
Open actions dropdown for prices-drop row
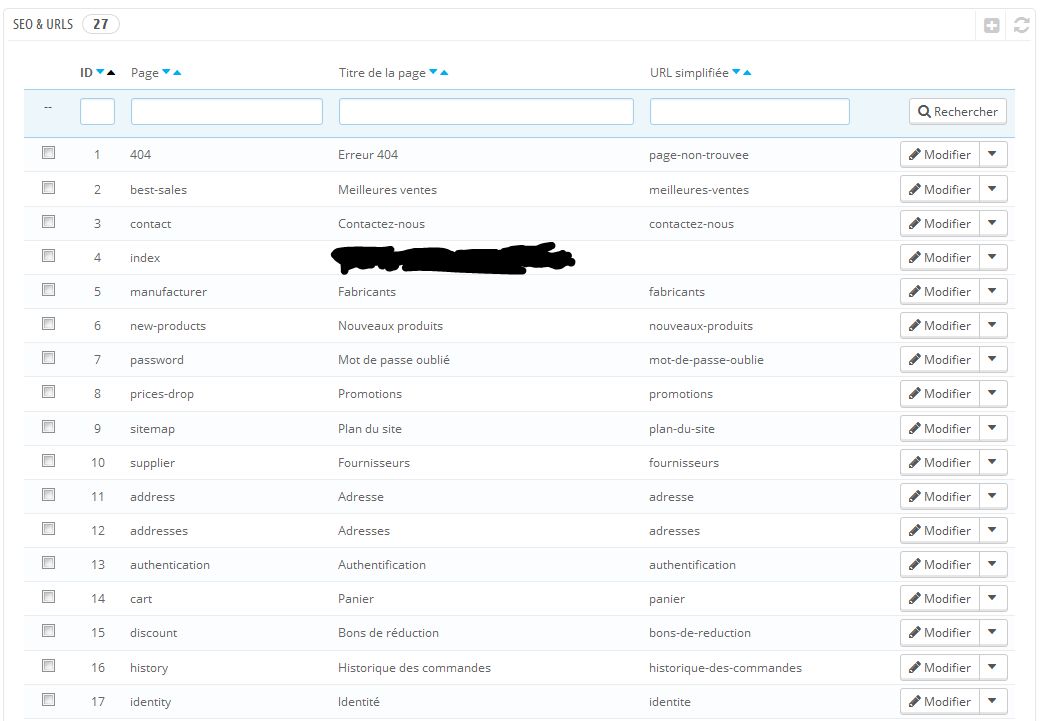[993, 394]
